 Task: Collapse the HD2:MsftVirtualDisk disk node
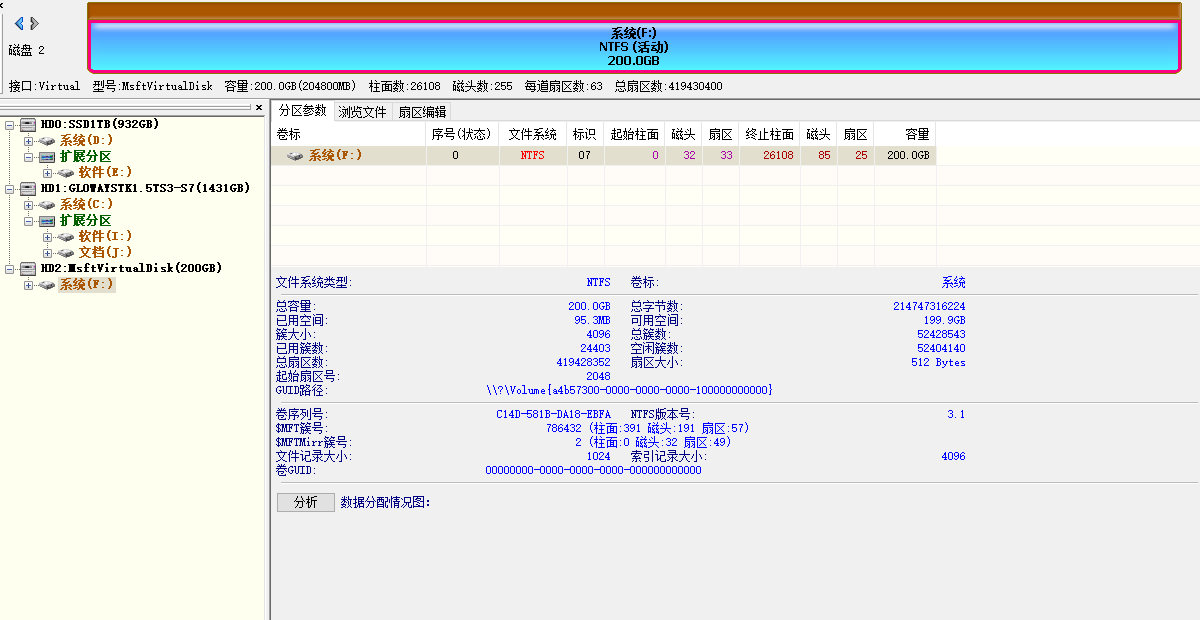point(10,269)
